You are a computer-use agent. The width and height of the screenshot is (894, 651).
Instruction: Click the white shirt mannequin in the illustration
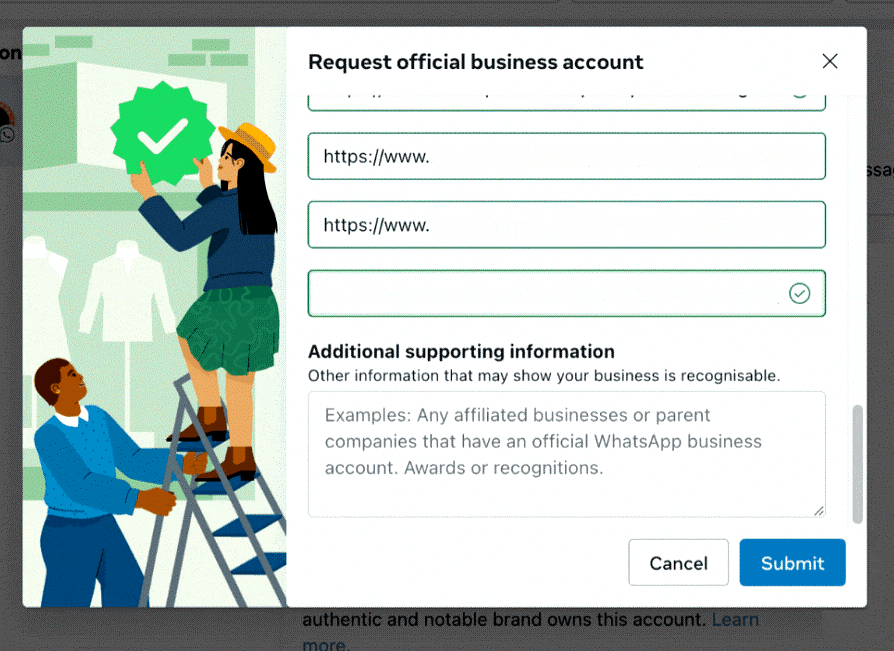[x=127, y=291]
